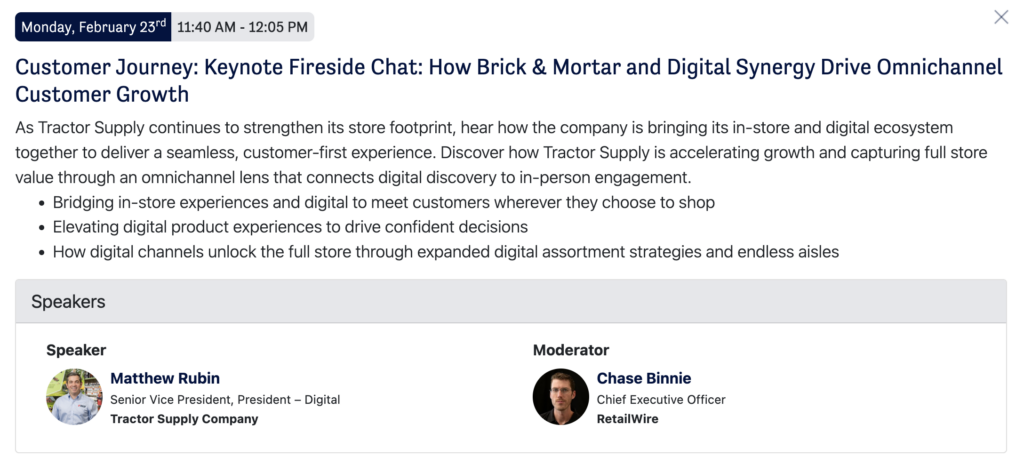Image resolution: width=1024 pixels, height=465 pixels.
Task: Click the "Bridging in-store experiences" bullet point
Action: (x=383, y=203)
